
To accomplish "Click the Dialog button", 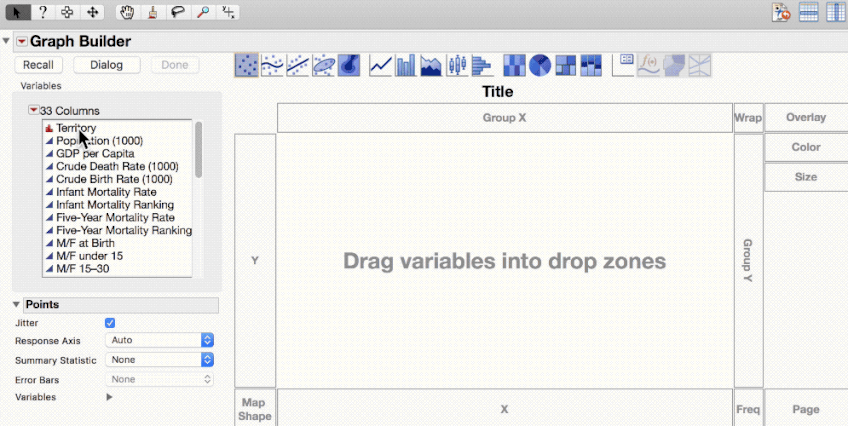I will 107,65.
